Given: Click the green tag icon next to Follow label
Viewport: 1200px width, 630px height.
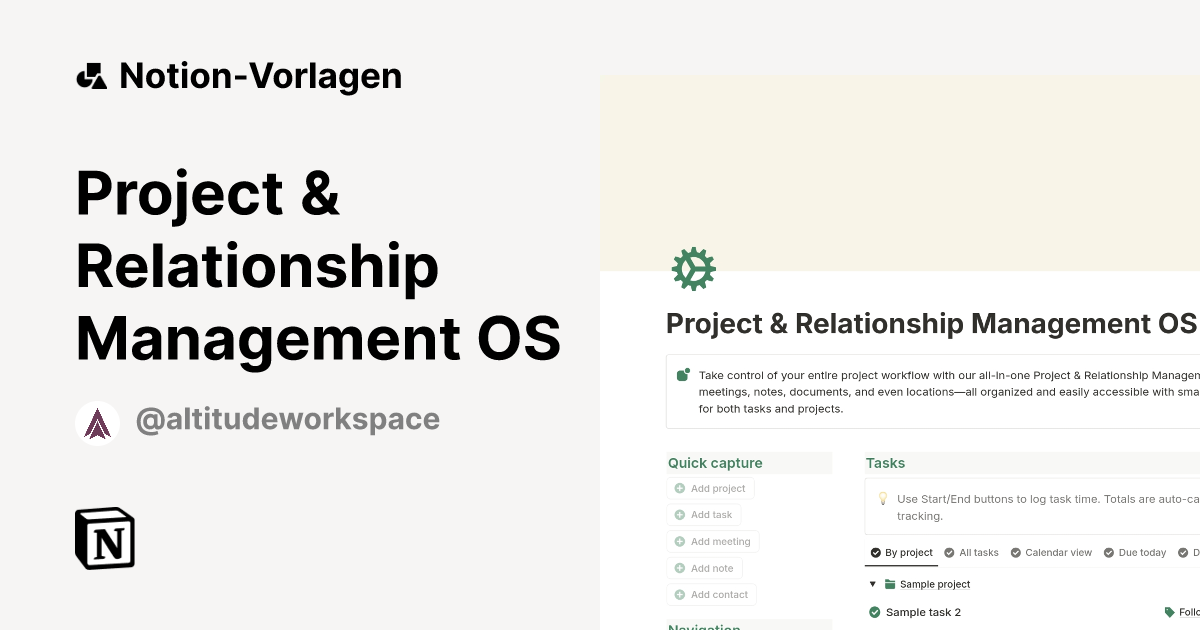Looking at the screenshot, I should click(1170, 611).
